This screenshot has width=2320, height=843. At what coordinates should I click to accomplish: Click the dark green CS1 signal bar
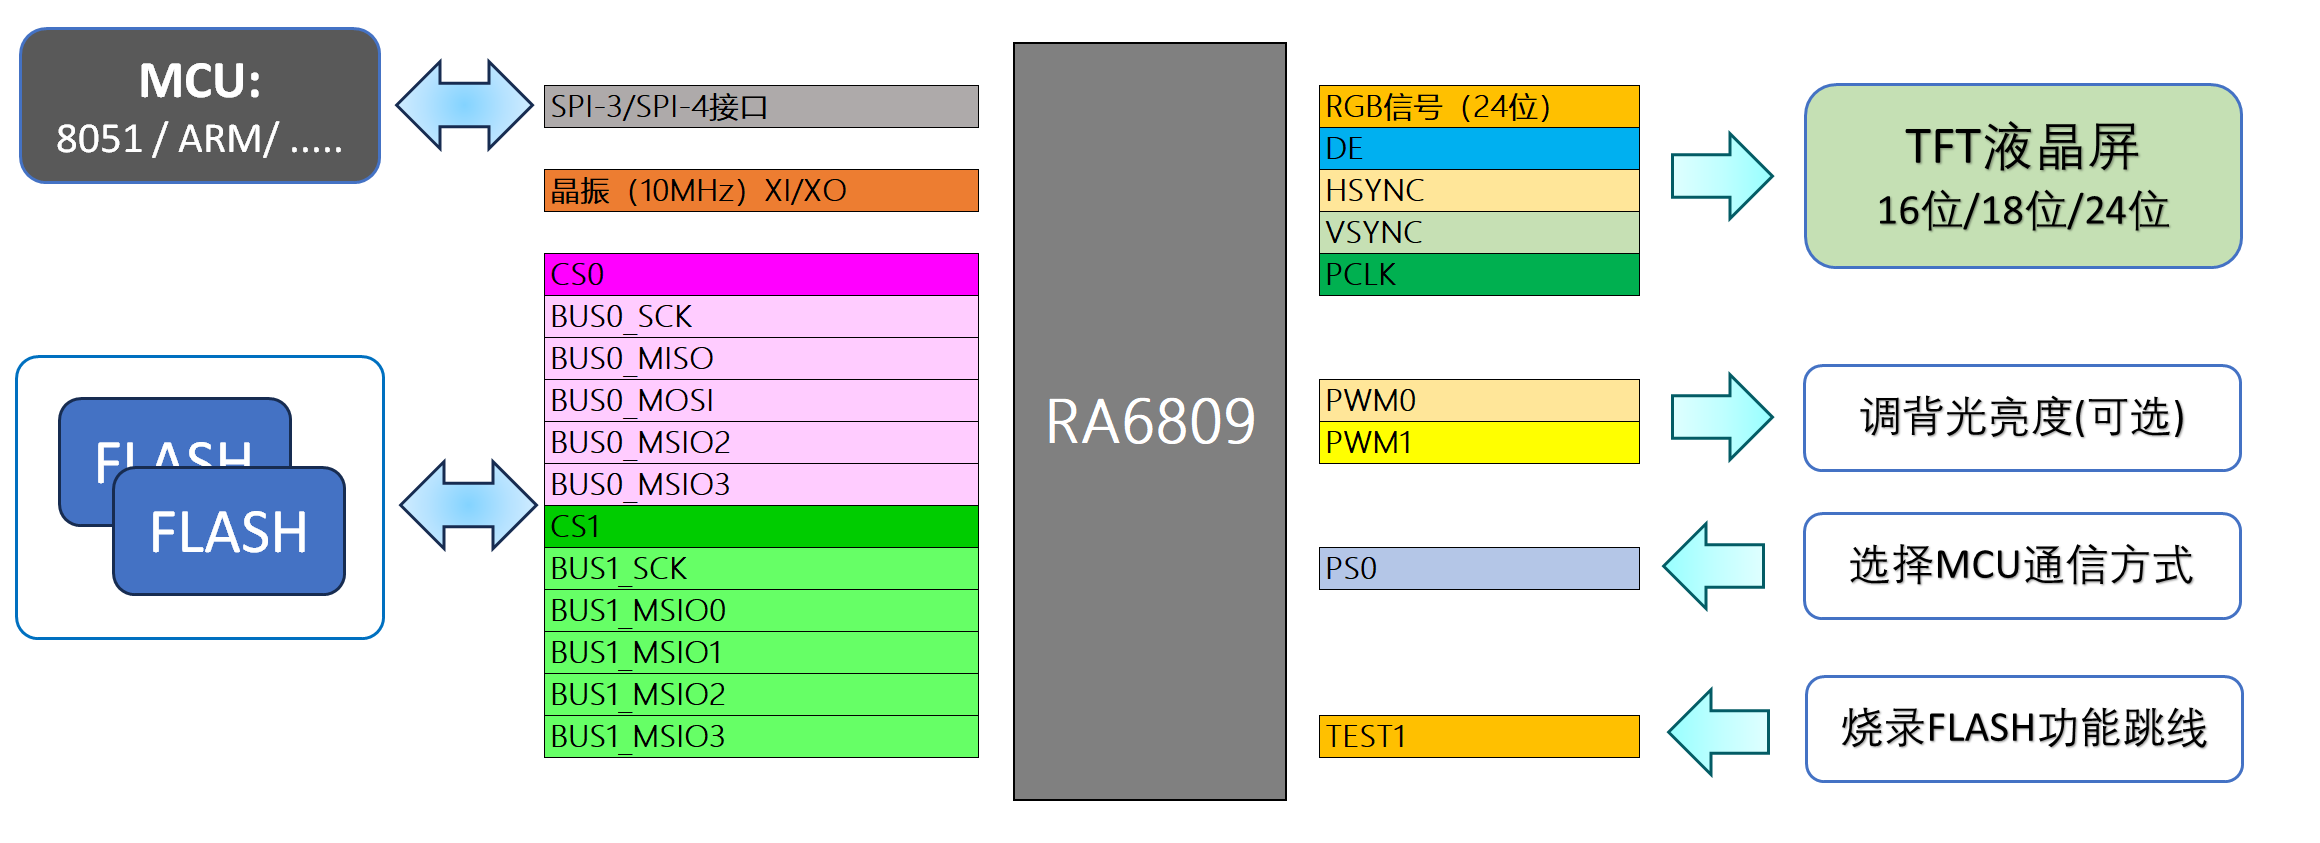pos(760,526)
